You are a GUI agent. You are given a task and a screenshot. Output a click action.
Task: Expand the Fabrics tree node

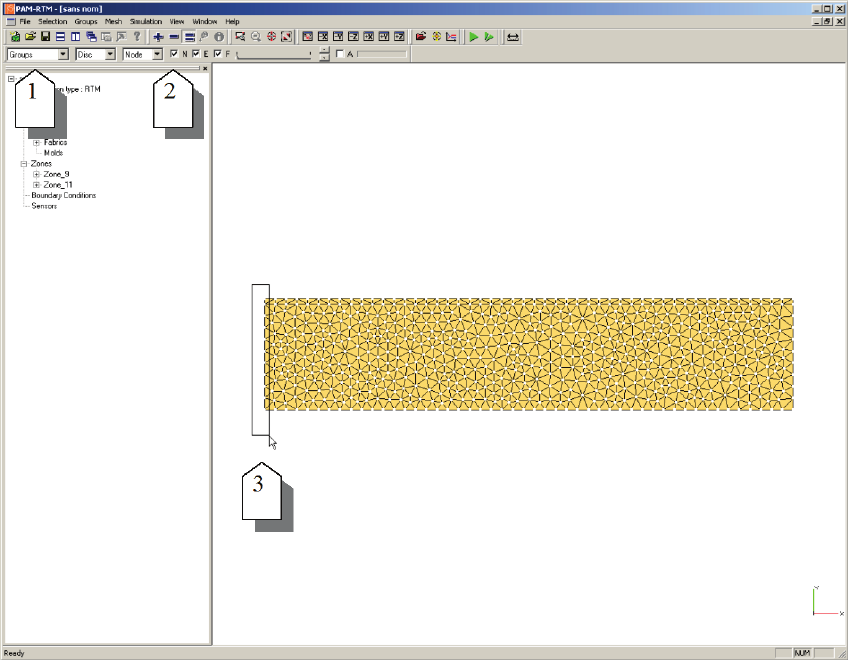click(36, 143)
